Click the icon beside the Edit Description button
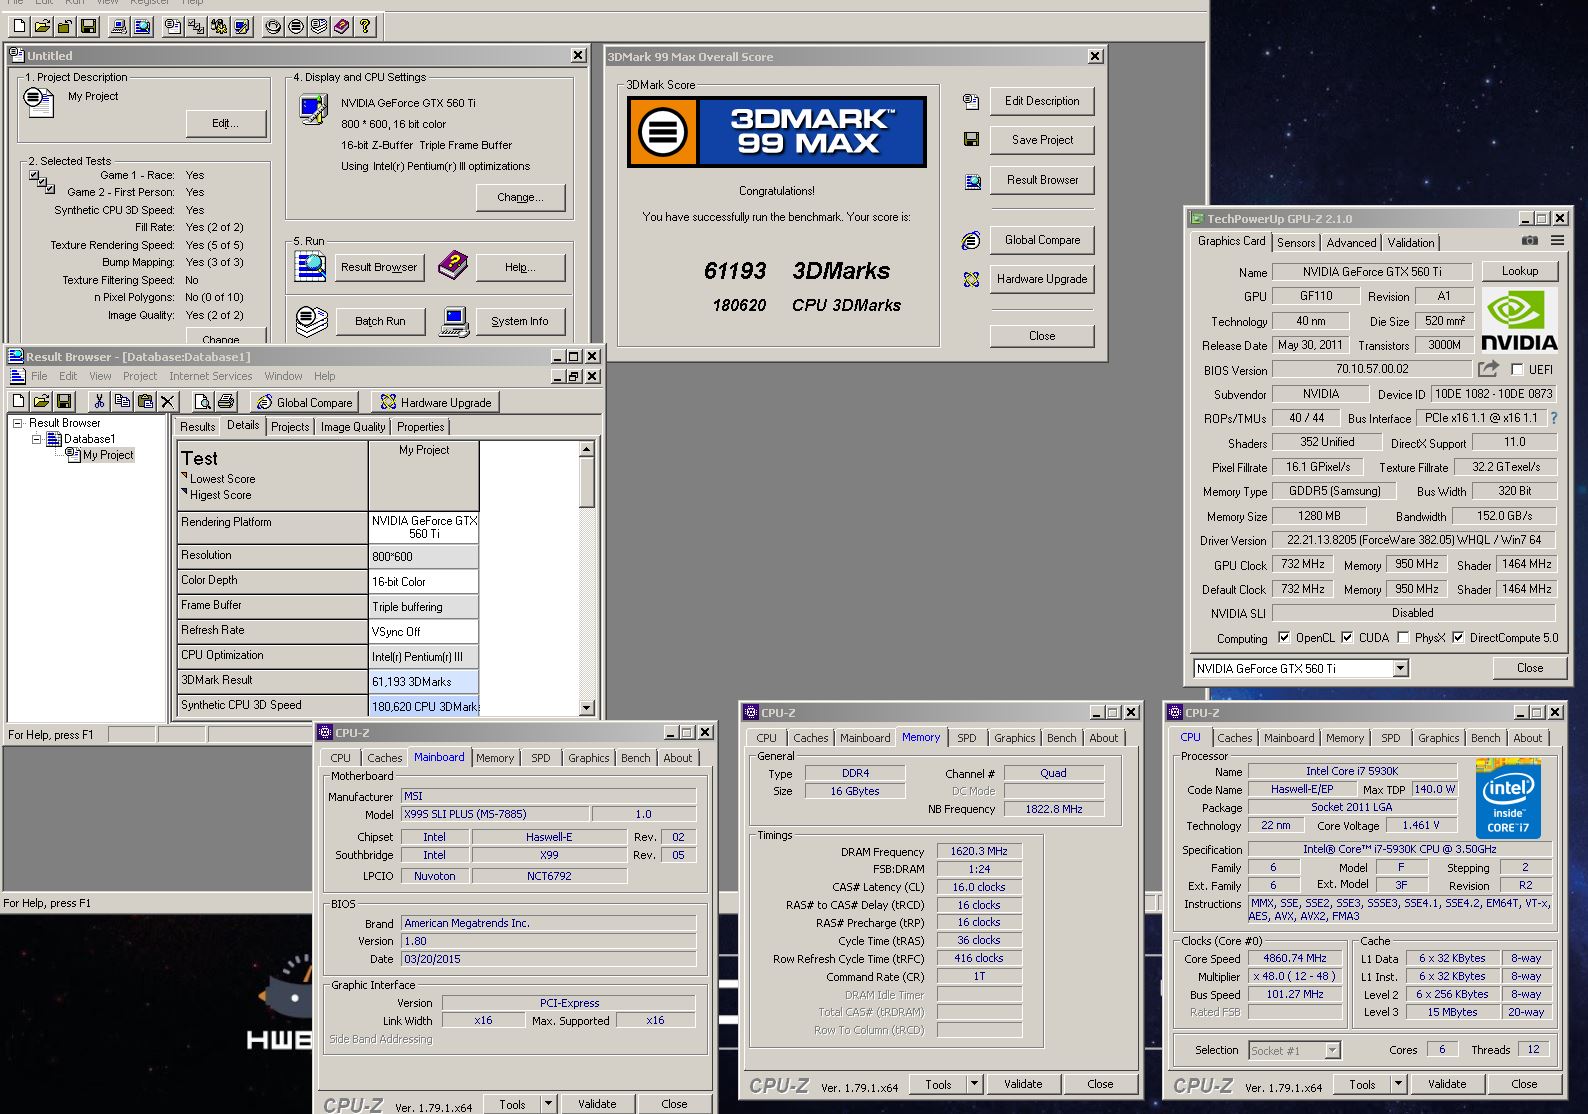Viewport: 1588px width, 1114px height. pyautogui.click(x=971, y=101)
